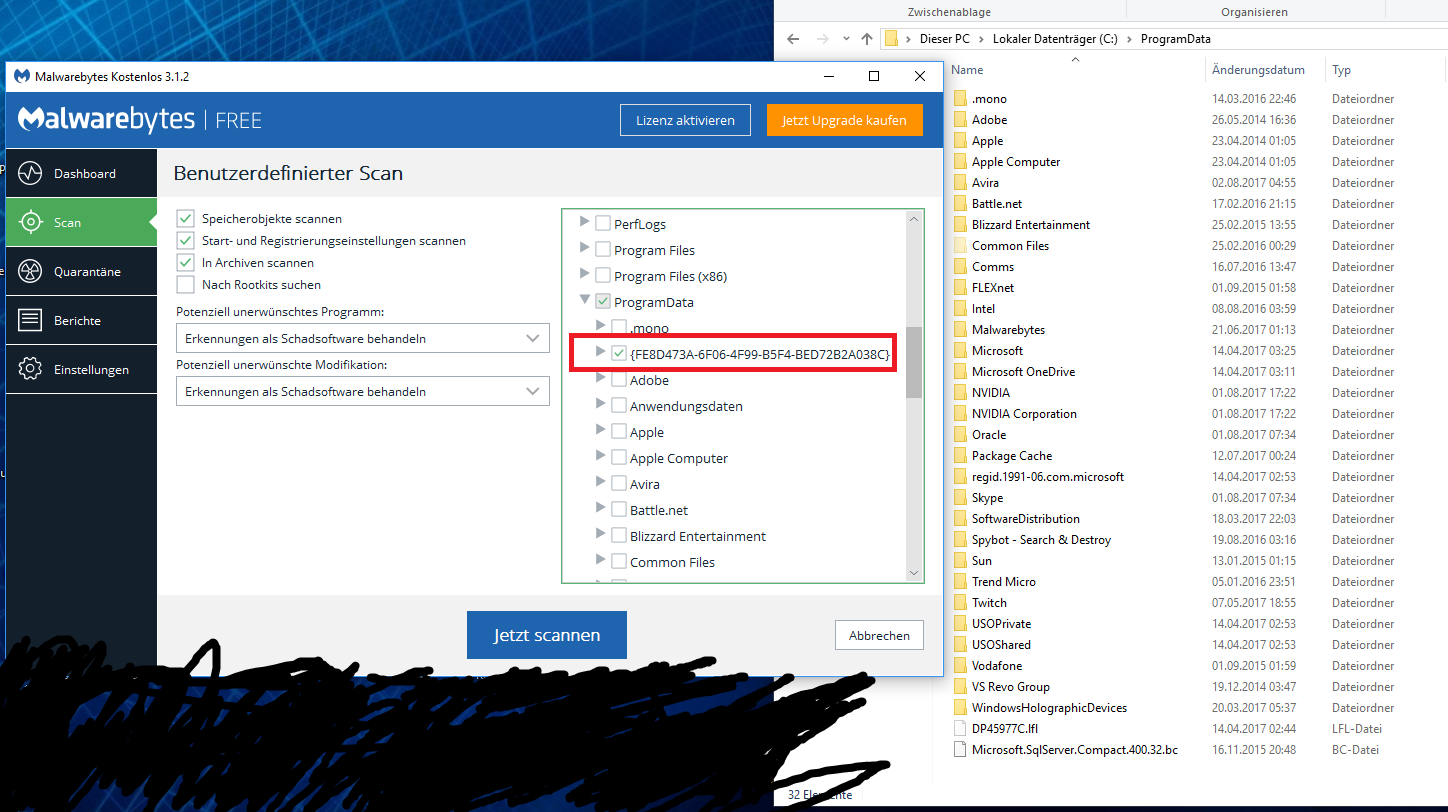Click folder tree scroll-up arrow
The height and width of the screenshot is (812, 1448).
(x=914, y=217)
